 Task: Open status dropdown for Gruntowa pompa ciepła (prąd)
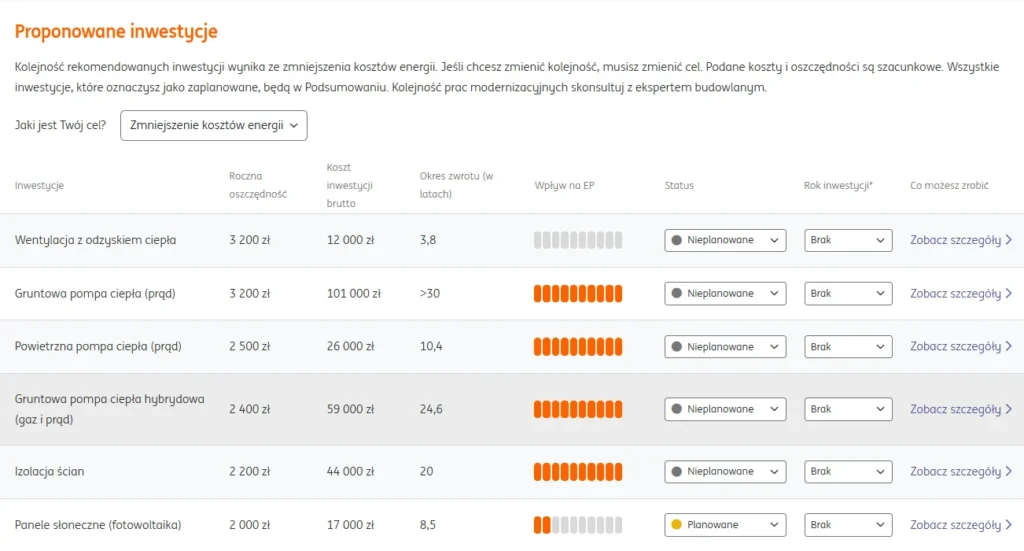(725, 294)
